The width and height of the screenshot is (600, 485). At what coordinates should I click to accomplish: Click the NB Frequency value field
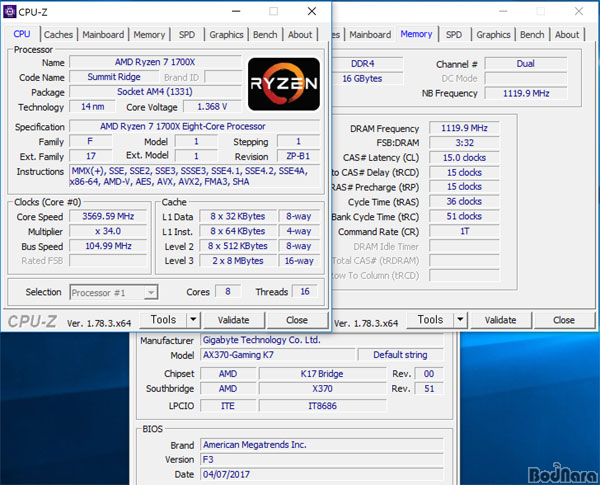[x=526, y=93]
